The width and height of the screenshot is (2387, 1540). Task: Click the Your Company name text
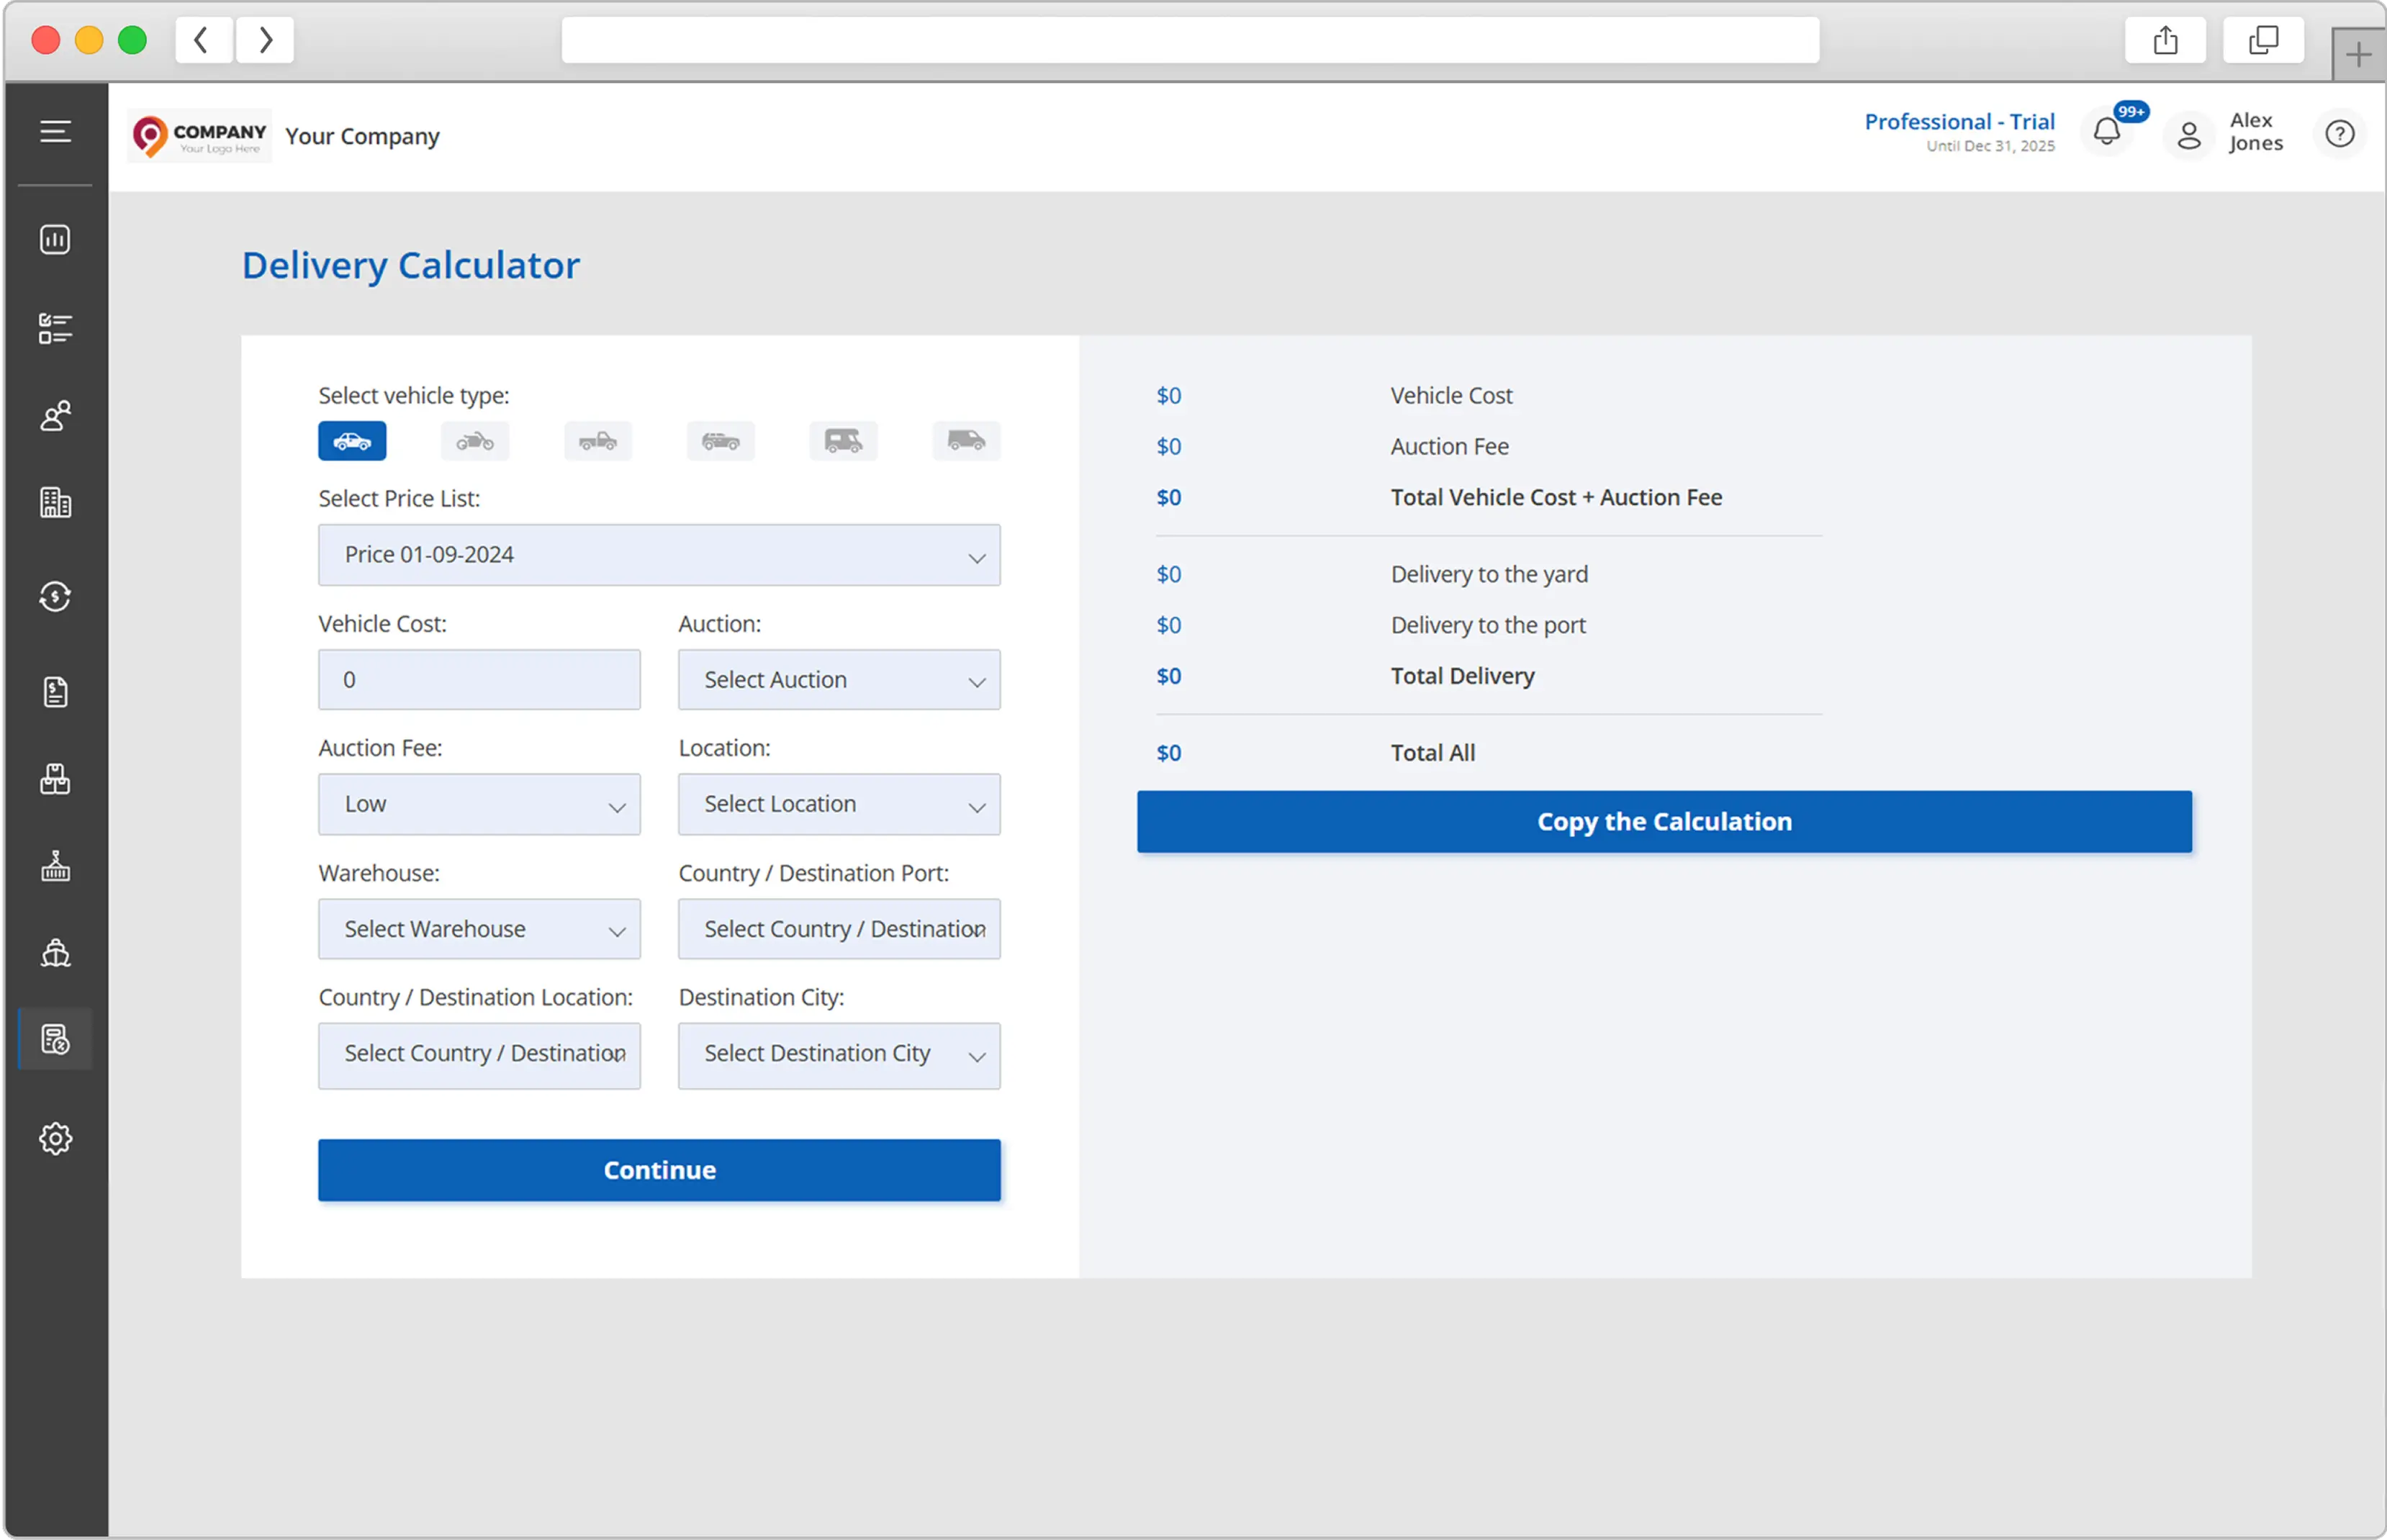click(362, 136)
